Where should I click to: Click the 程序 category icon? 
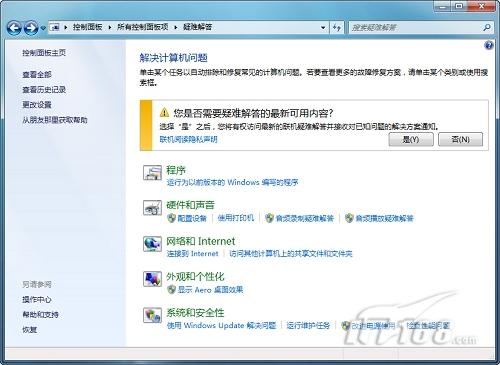pos(152,173)
